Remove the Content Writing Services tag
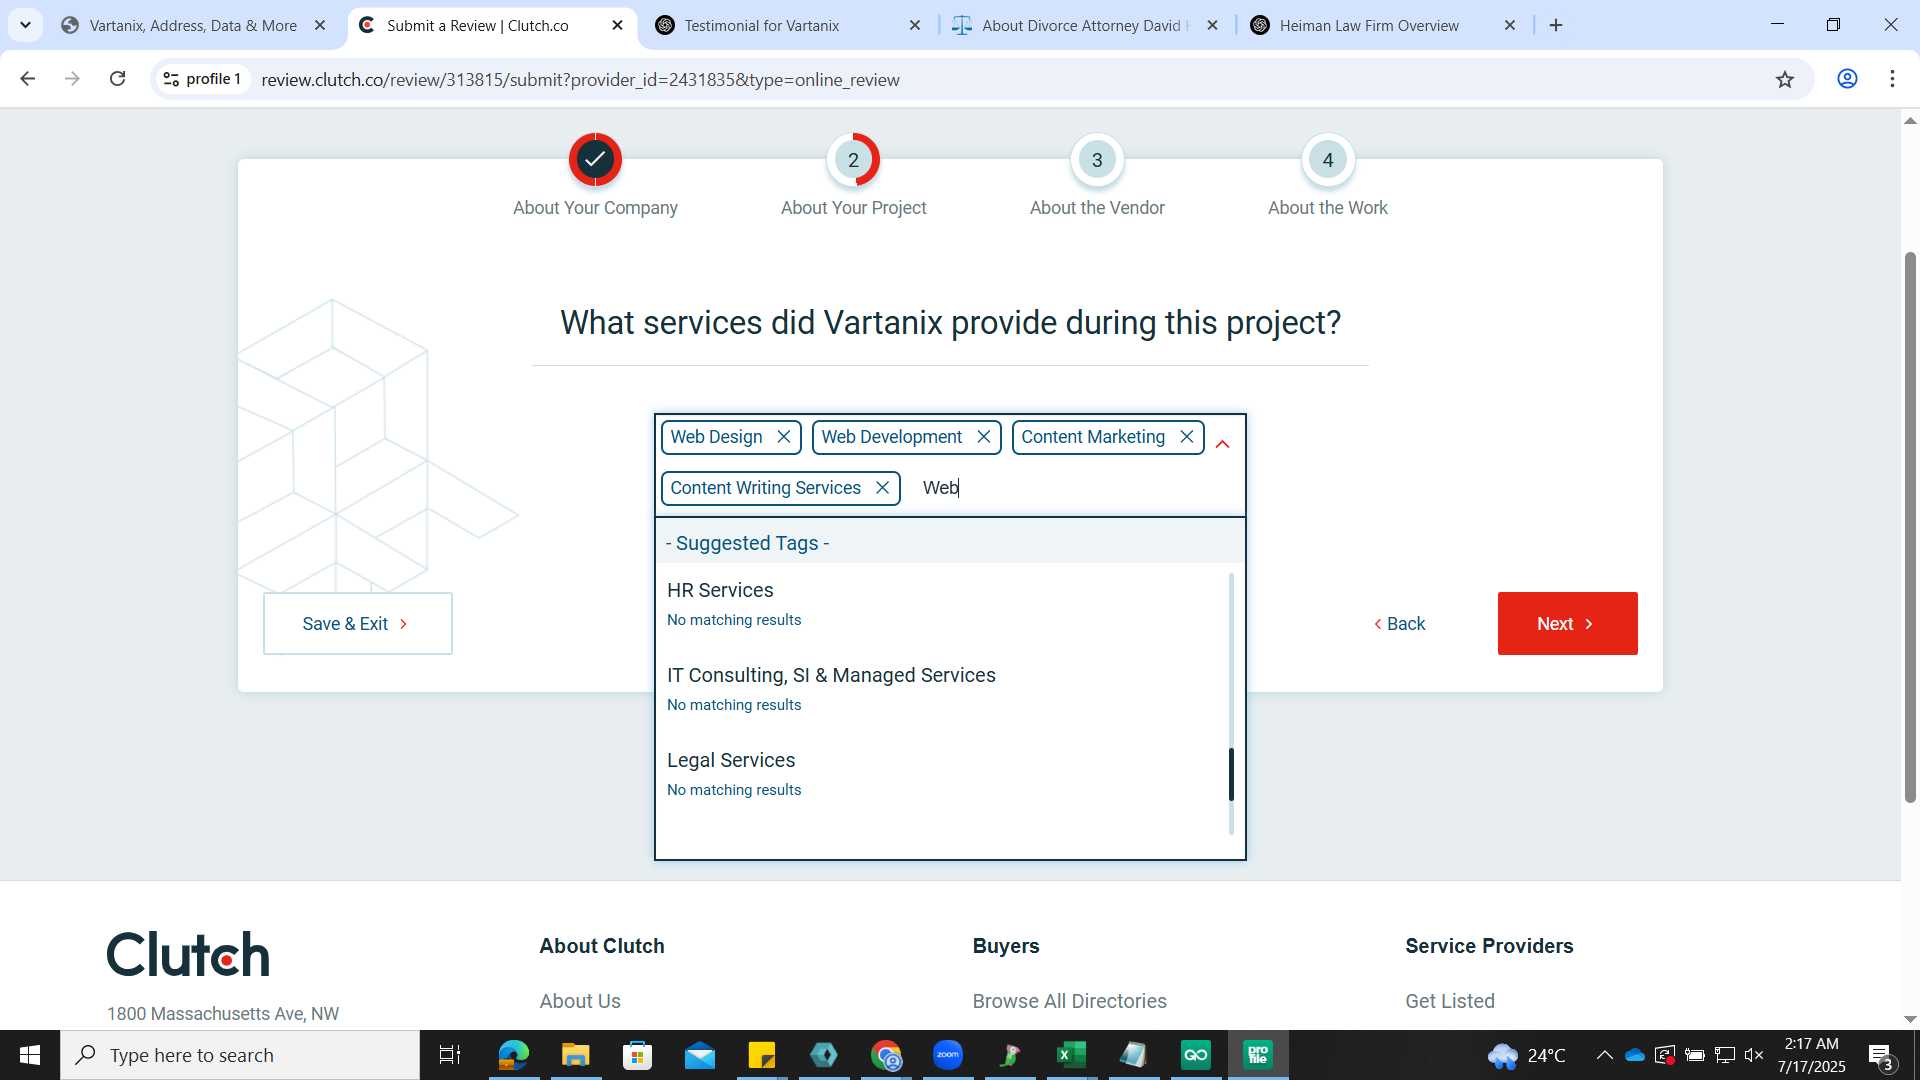 (x=882, y=488)
